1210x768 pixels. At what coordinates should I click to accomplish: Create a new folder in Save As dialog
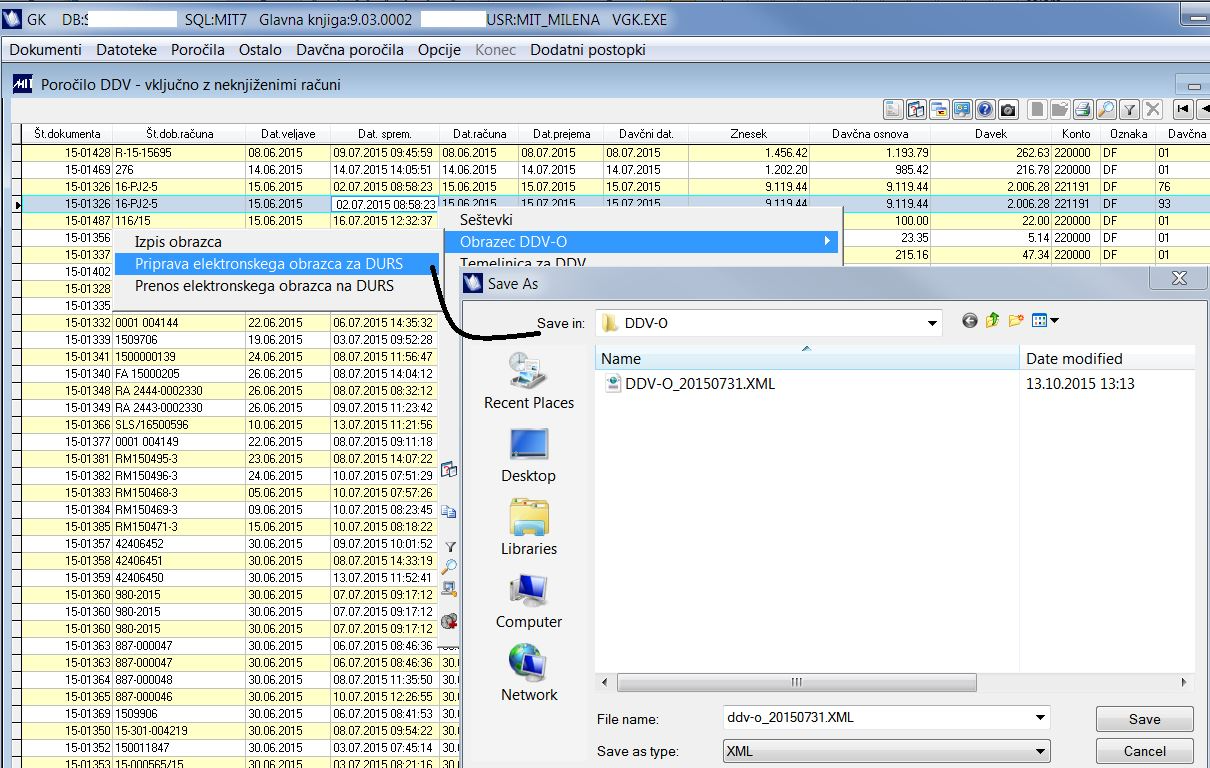pyautogui.click(x=1016, y=321)
